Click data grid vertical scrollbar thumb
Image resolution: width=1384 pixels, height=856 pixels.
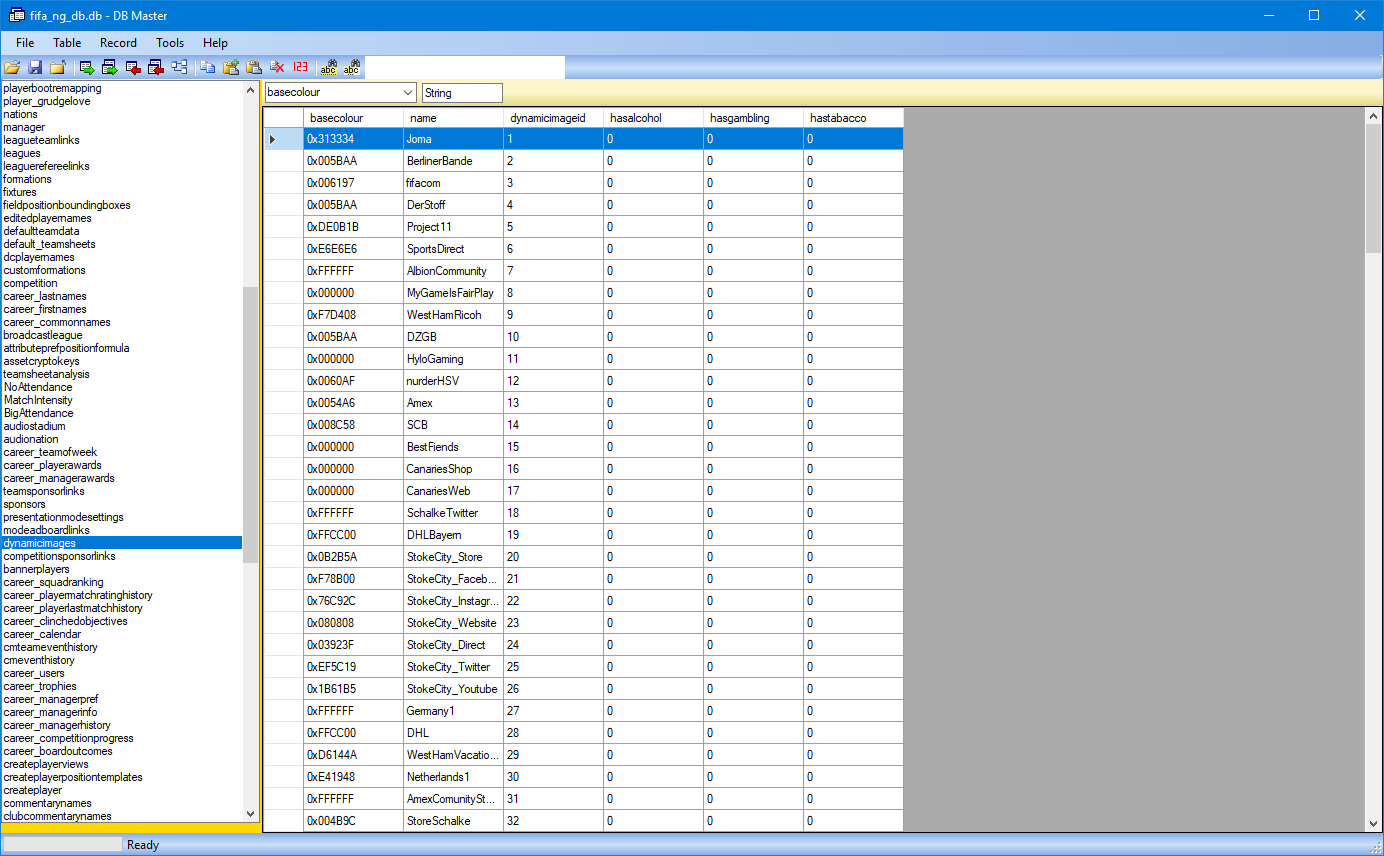1373,189
